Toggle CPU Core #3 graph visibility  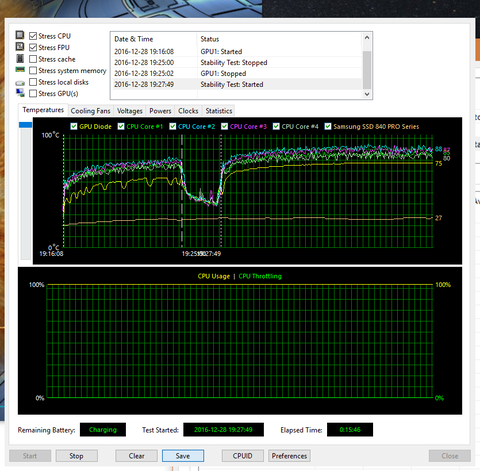[224, 126]
